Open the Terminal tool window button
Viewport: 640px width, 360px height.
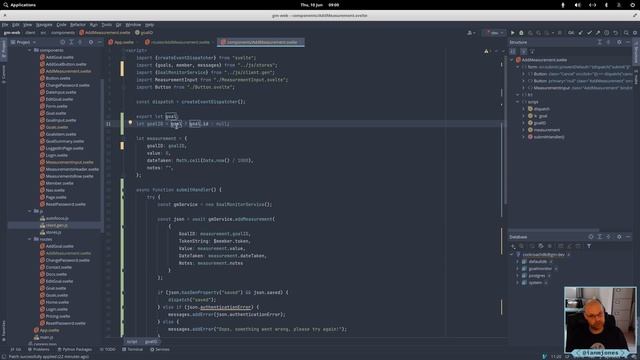133,349
